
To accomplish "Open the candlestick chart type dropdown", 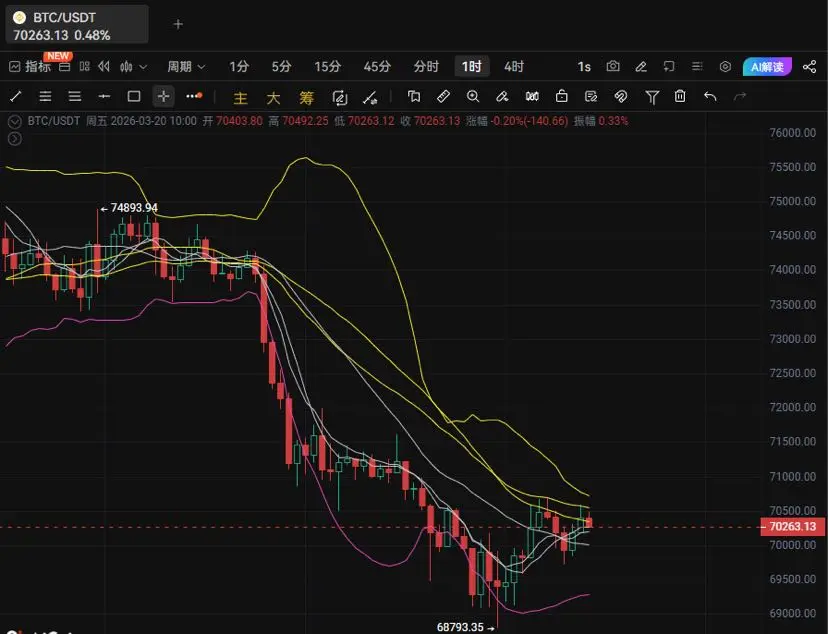I will [x=133, y=67].
